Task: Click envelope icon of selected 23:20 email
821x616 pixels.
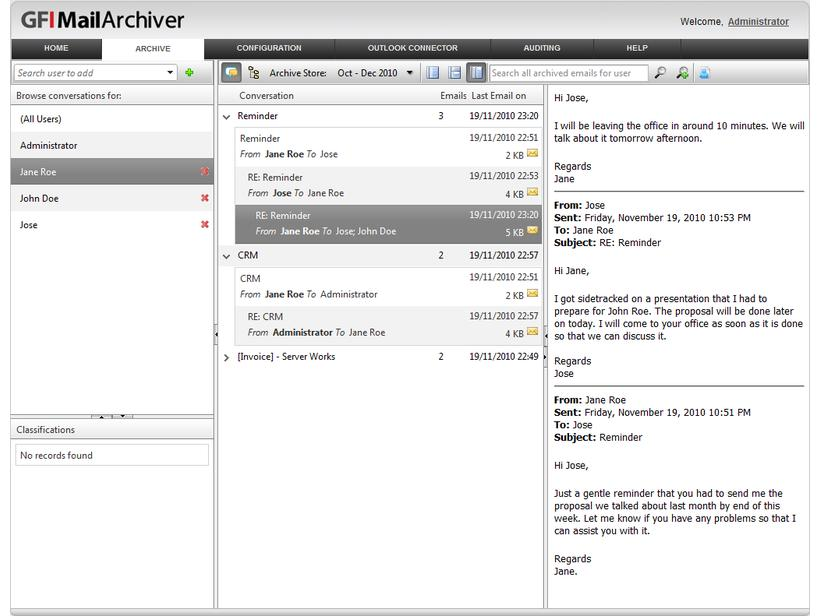Action: click(532, 230)
